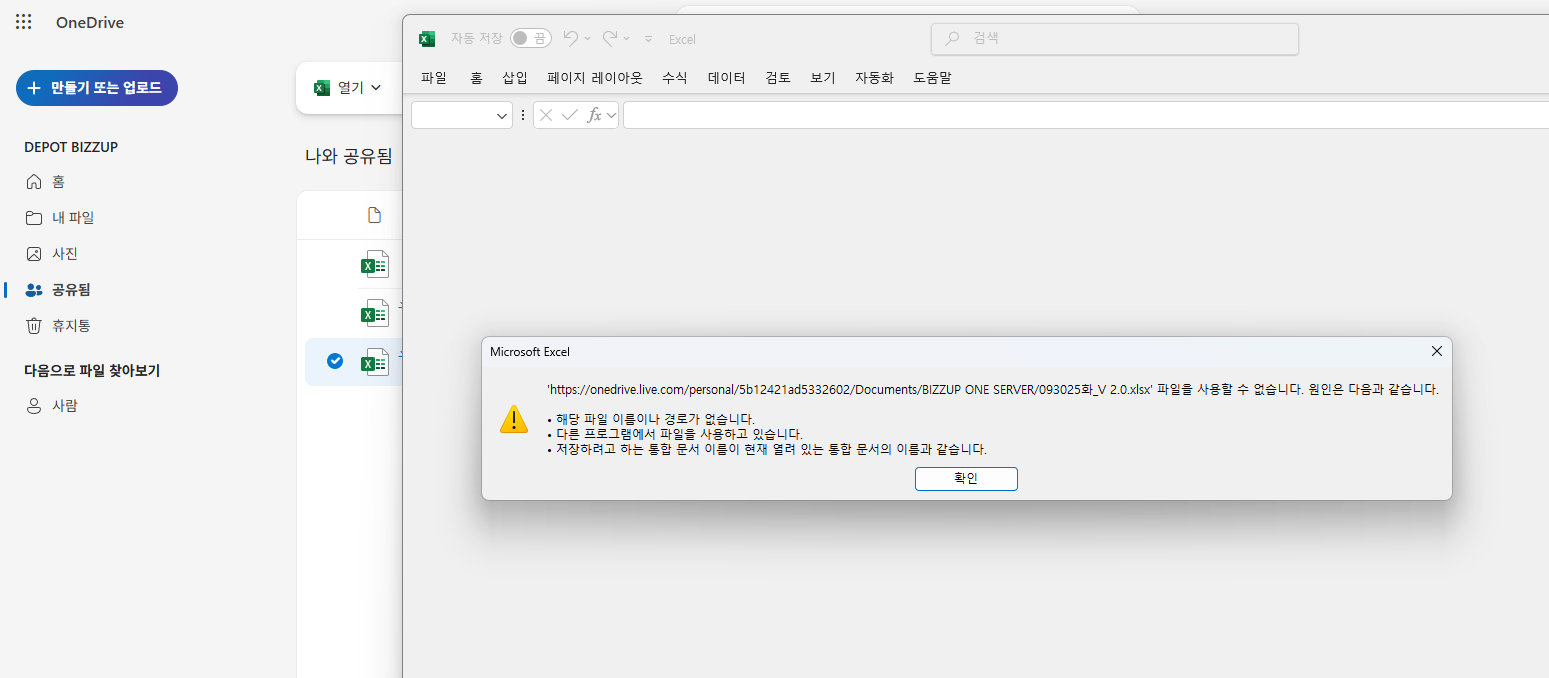Screen dimensions: 1549x678
Task: Click the DEPOT BIZZUP account label
Action: (x=71, y=147)
